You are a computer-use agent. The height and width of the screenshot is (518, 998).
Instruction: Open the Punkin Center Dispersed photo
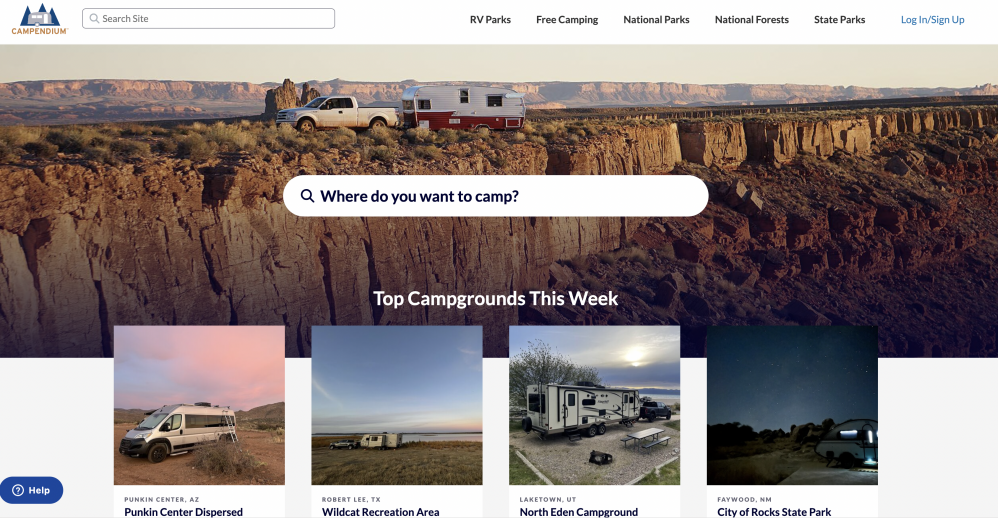click(199, 405)
